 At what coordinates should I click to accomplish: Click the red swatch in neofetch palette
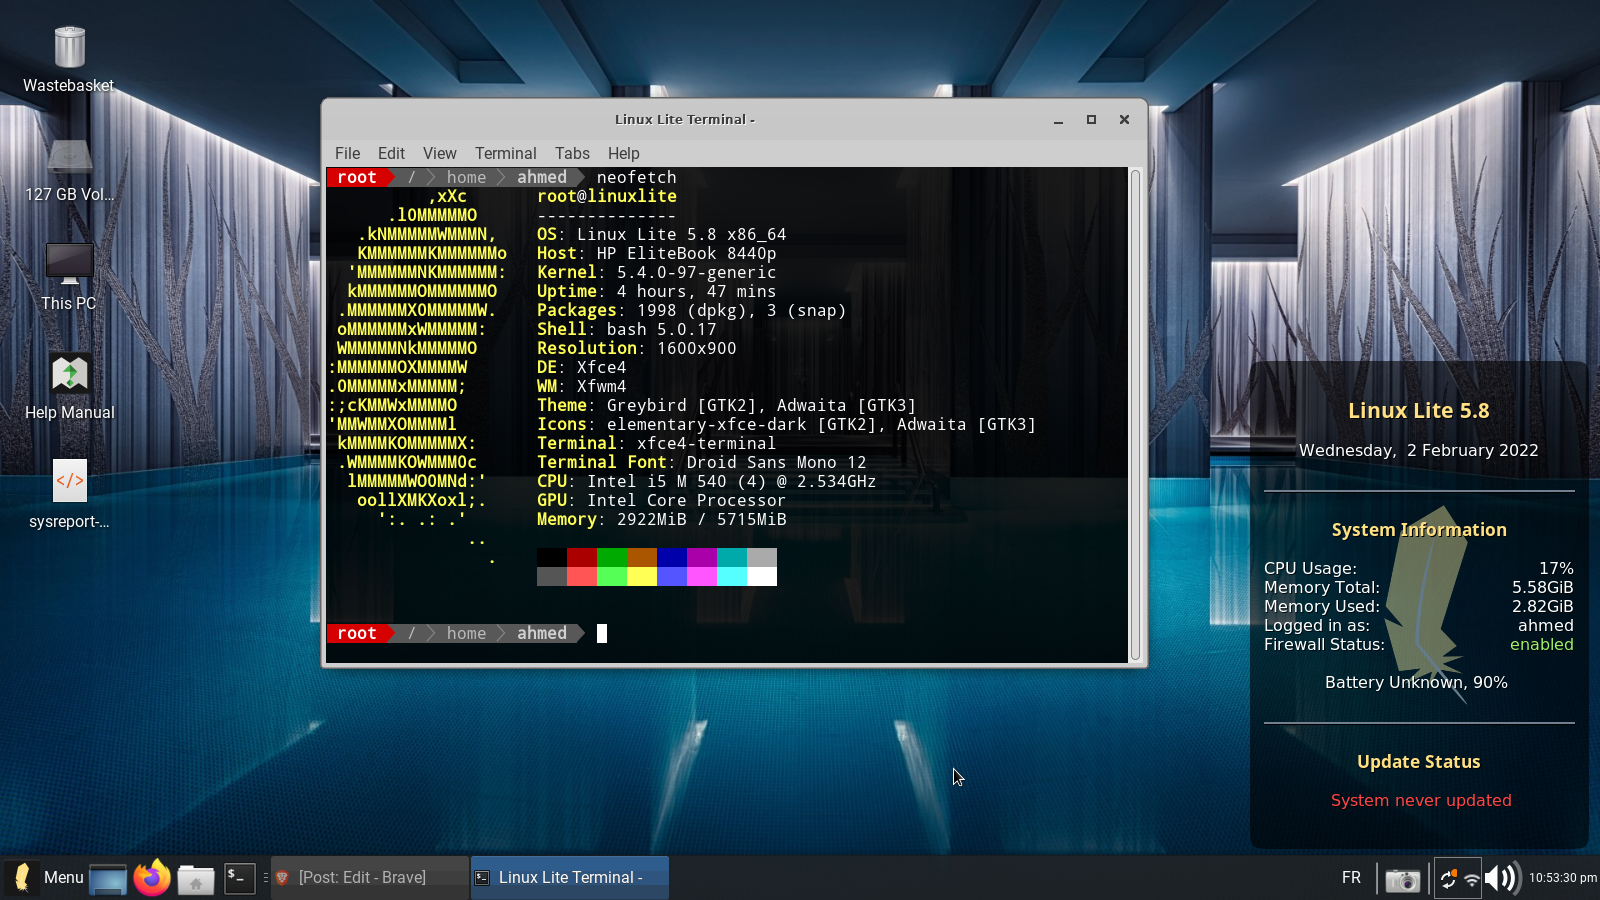(582, 557)
